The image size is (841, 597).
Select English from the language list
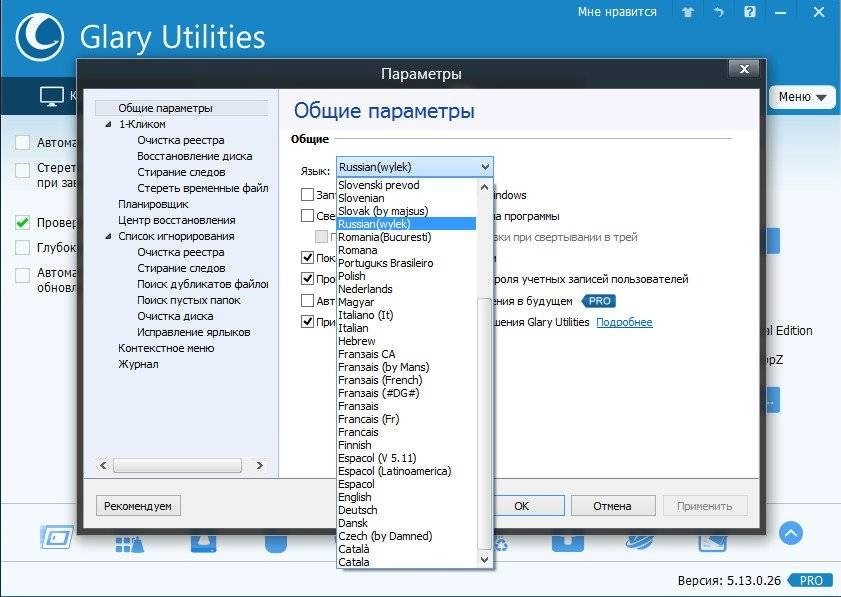click(x=407, y=497)
